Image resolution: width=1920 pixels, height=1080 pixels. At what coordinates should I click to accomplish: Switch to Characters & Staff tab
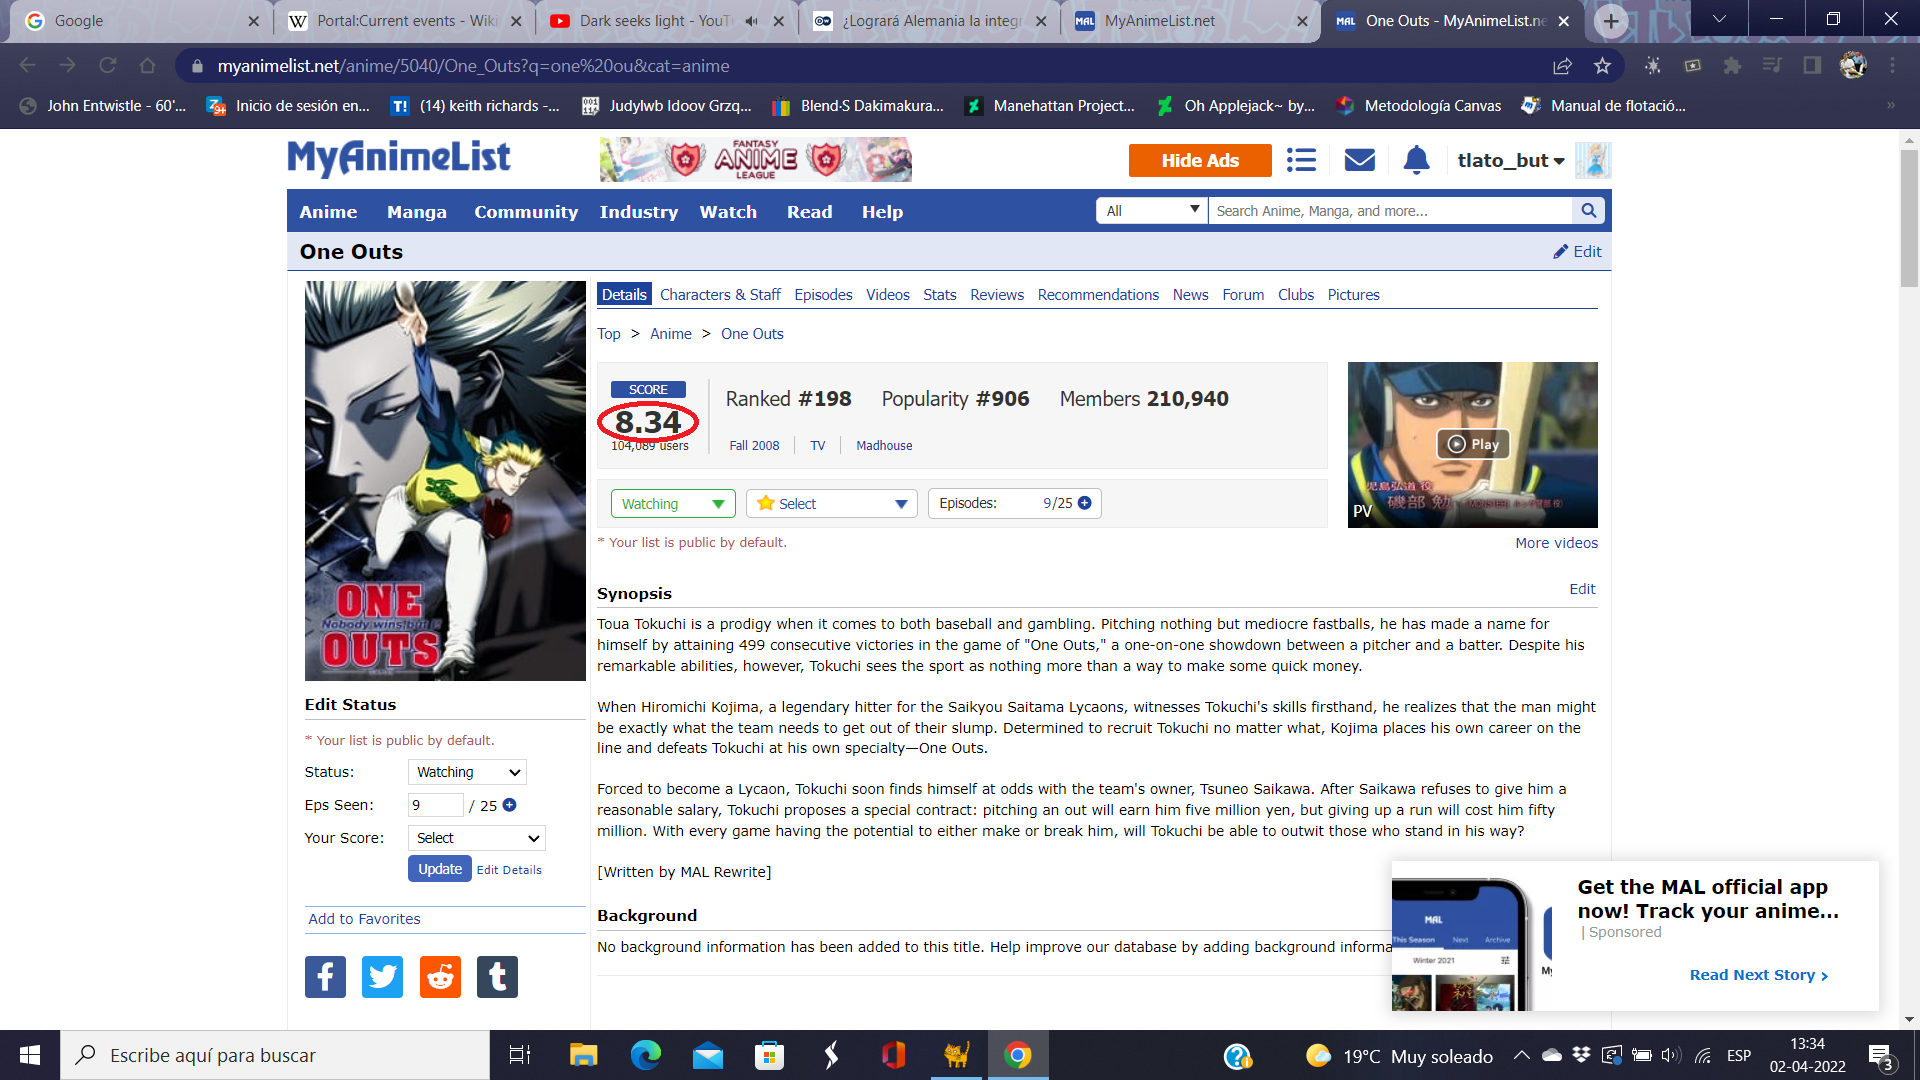click(720, 295)
